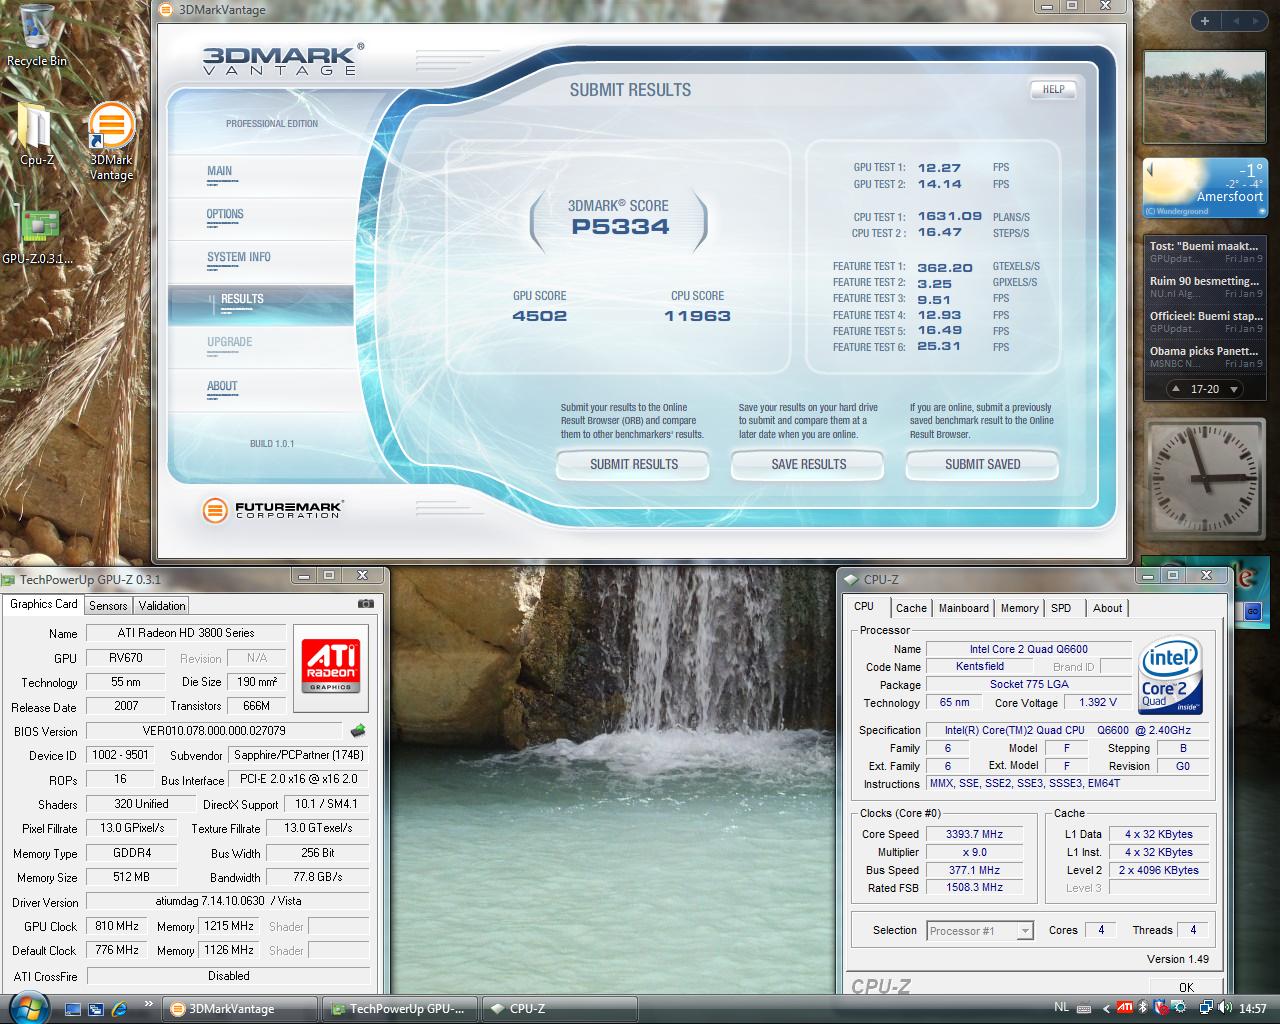Open ABOUT section in 3DMark sidebar
Viewport: 1280px width, 1024px height.
[x=222, y=386]
